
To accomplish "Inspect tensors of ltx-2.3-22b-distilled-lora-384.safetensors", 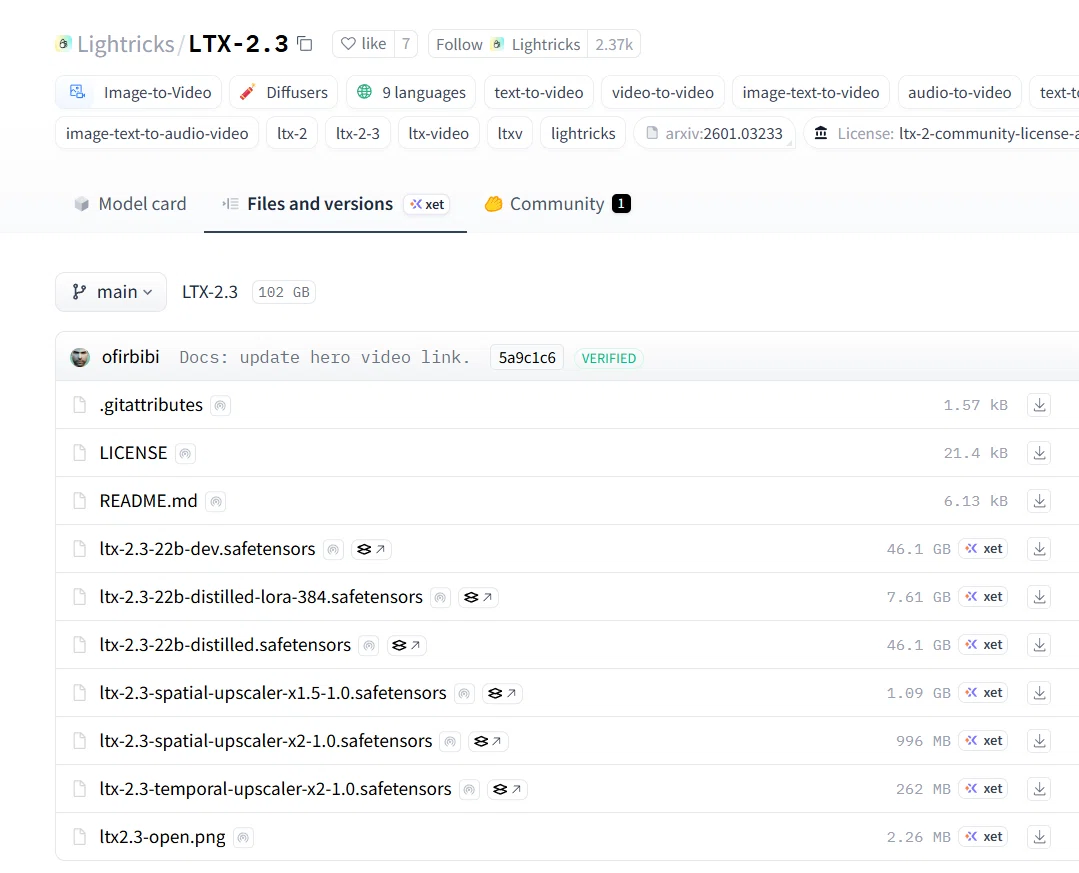I will [x=479, y=598].
